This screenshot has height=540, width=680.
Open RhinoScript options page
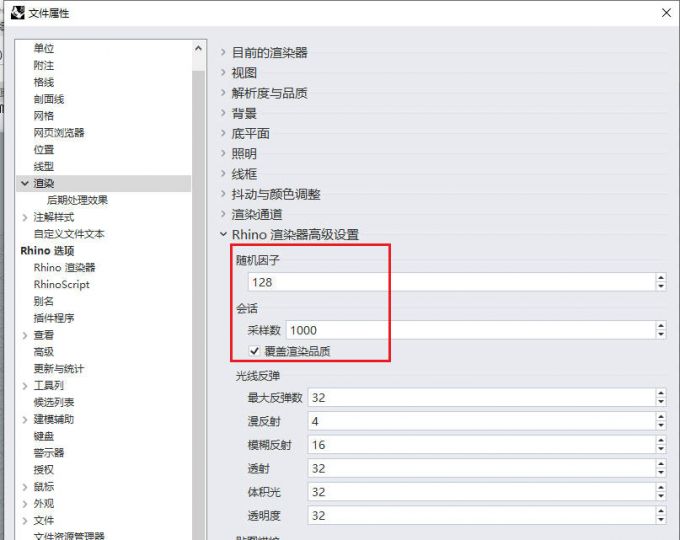click(62, 285)
